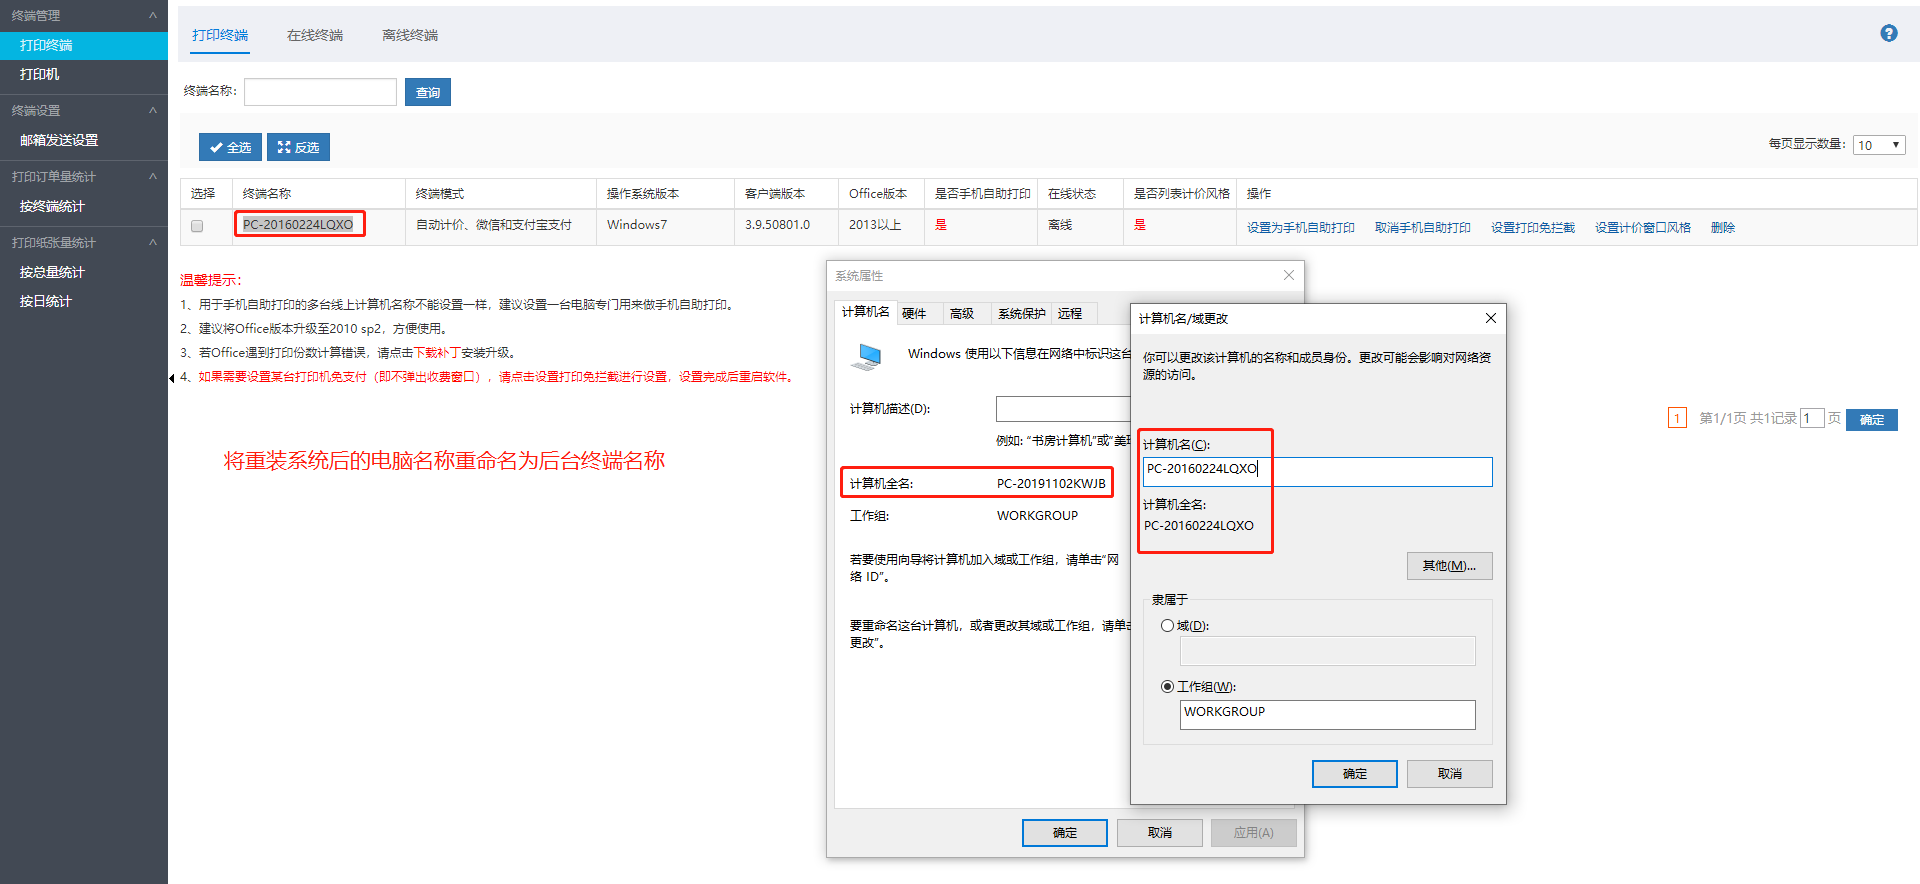Click the 工作组 WORKGROUP input field
This screenshot has height=884, width=1920.
(1327, 714)
